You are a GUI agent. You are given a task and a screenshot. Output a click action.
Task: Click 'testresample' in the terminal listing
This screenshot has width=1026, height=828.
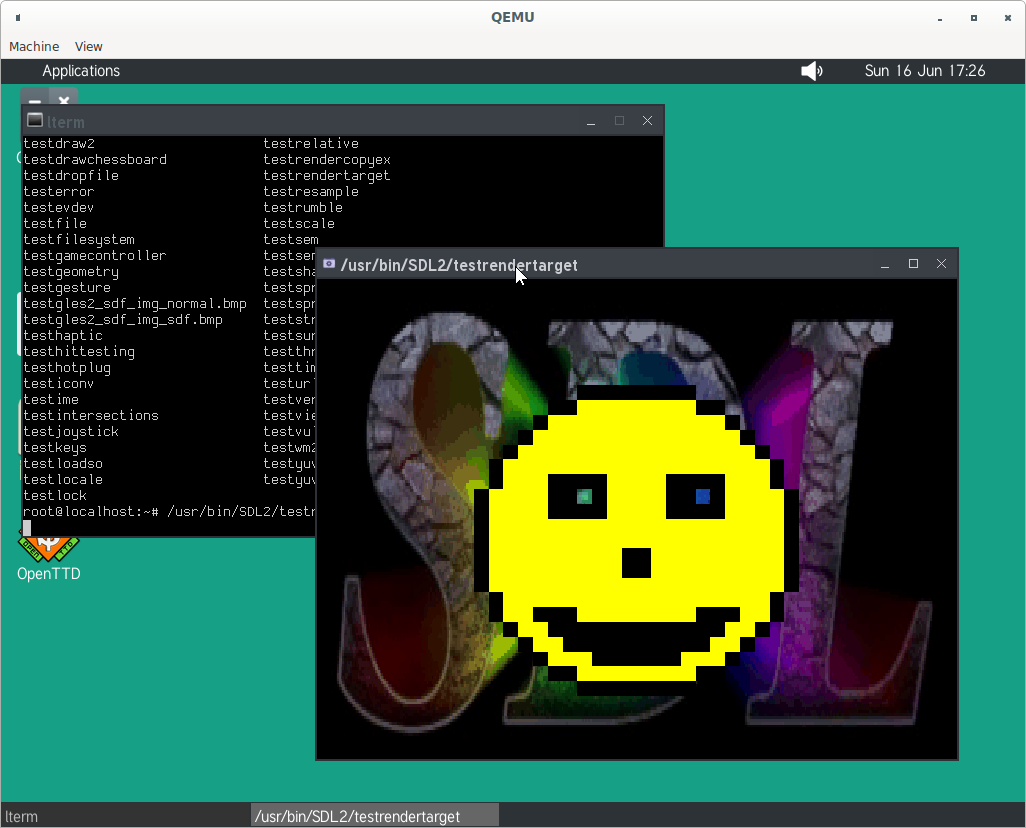(311, 192)
